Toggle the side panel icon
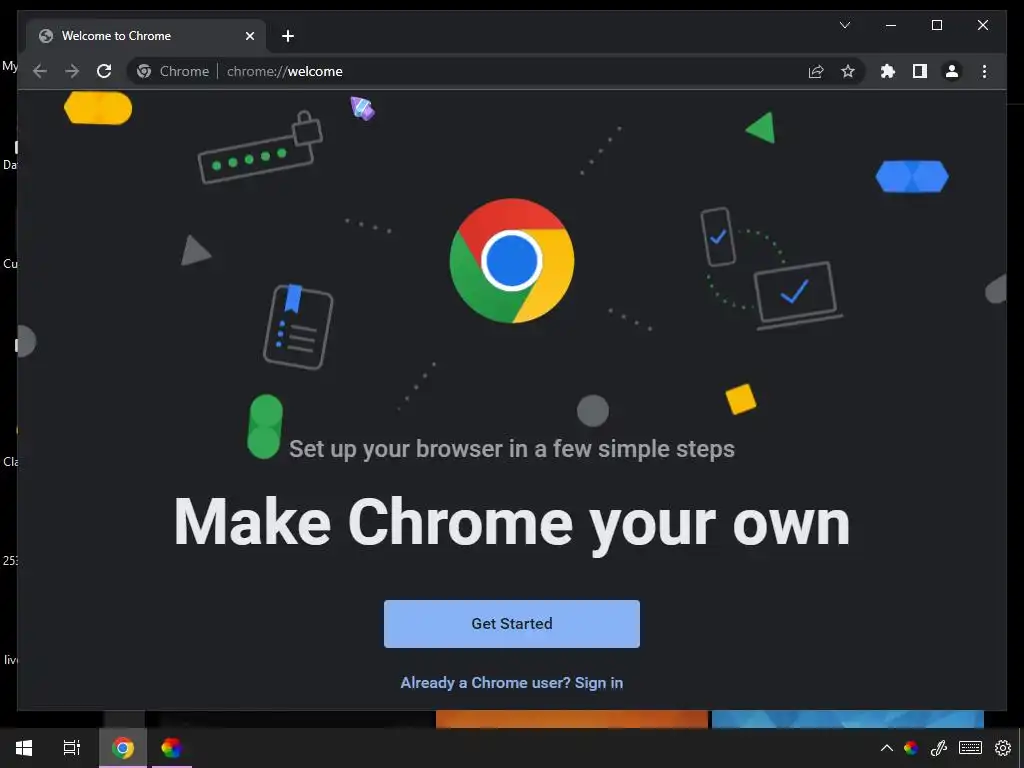This screenshot has height=768, width=1024. 920,71
